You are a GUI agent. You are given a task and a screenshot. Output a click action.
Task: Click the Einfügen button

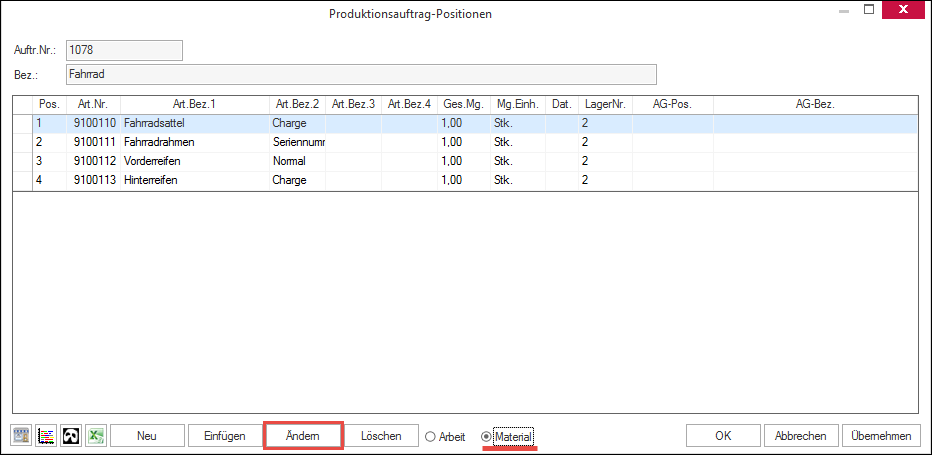tap(225, 436)
